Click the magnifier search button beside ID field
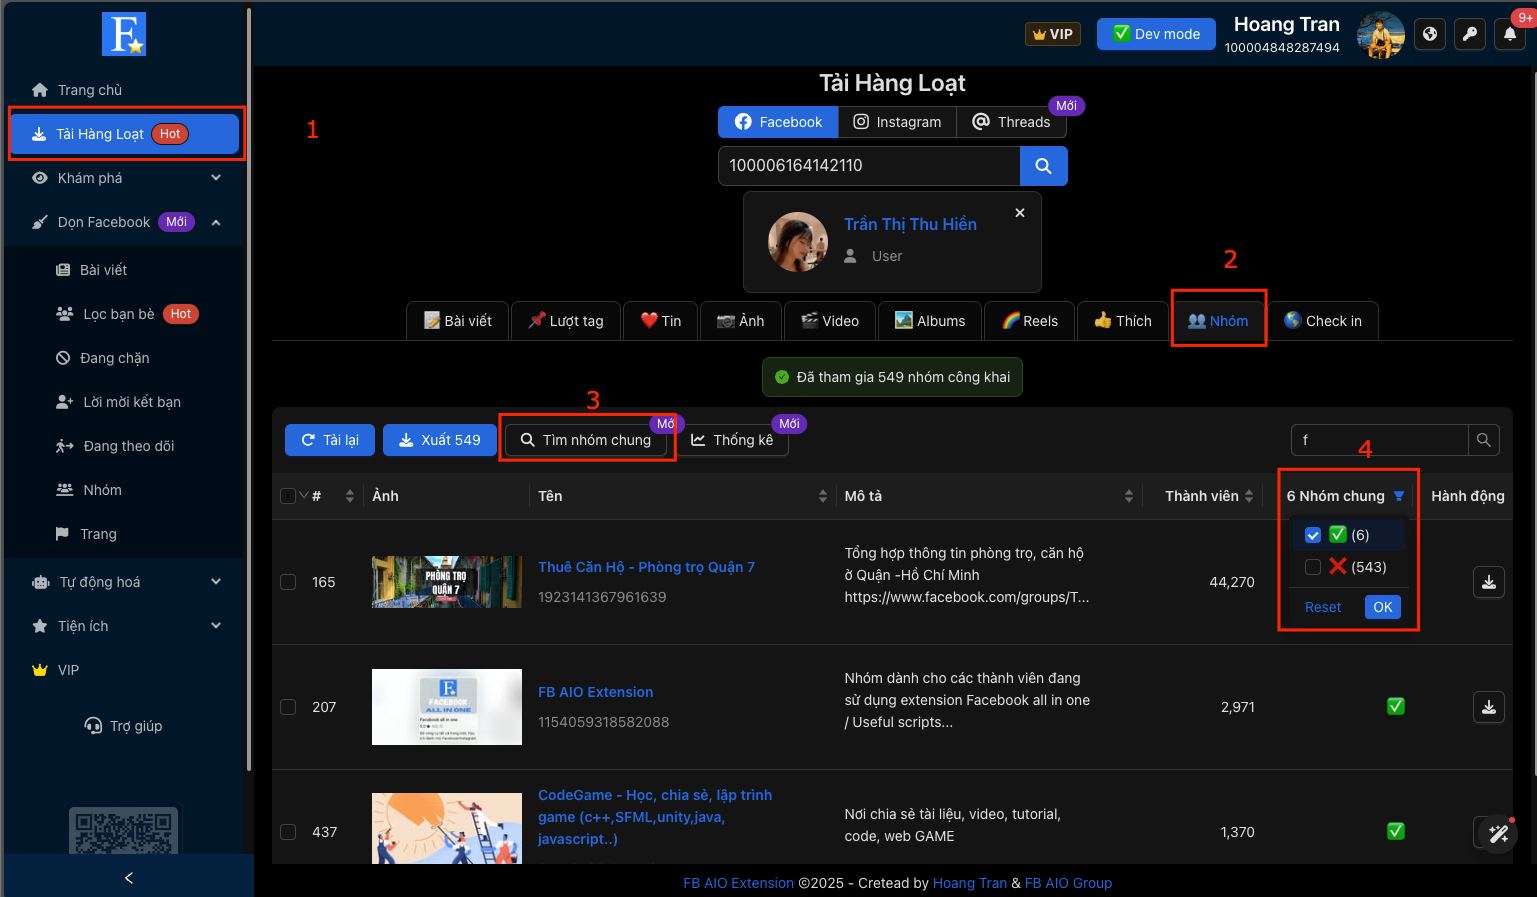Screen dimensions: 1537x897 pyautogui.click(x=1043, y=166)
